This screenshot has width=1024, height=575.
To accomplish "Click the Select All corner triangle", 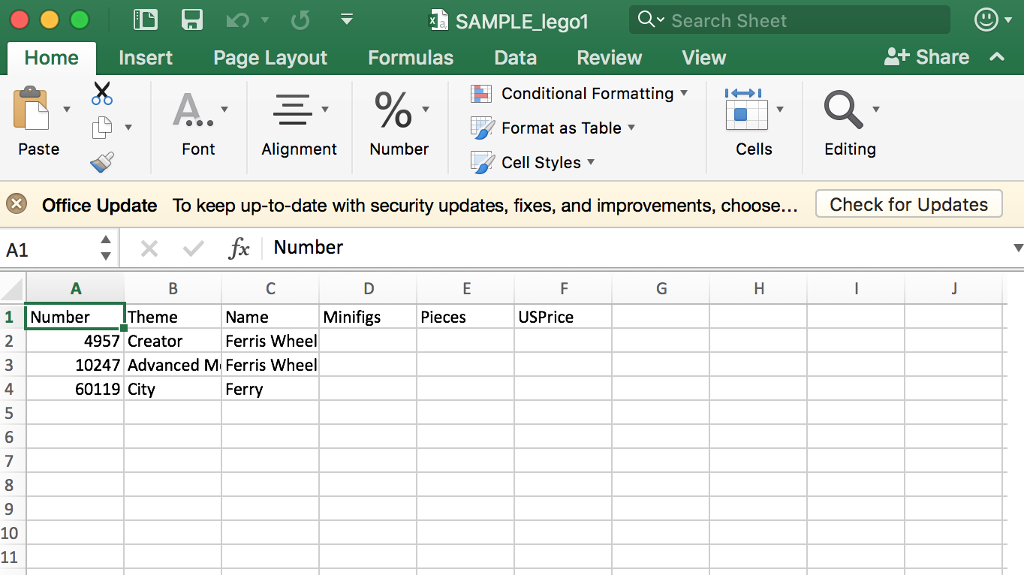I will (x=13, y=288).
